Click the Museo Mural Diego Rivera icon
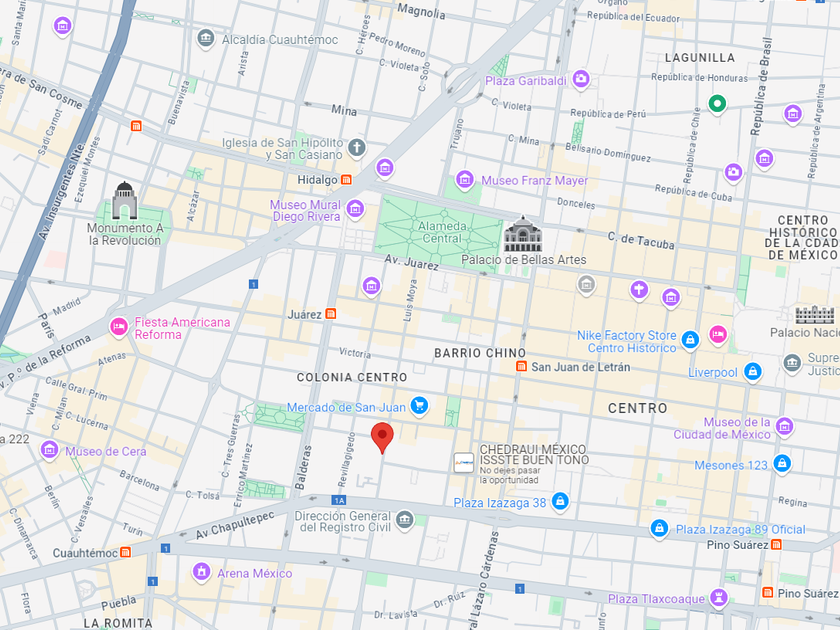This screenshot has height=630, width=840. [355, 209]
